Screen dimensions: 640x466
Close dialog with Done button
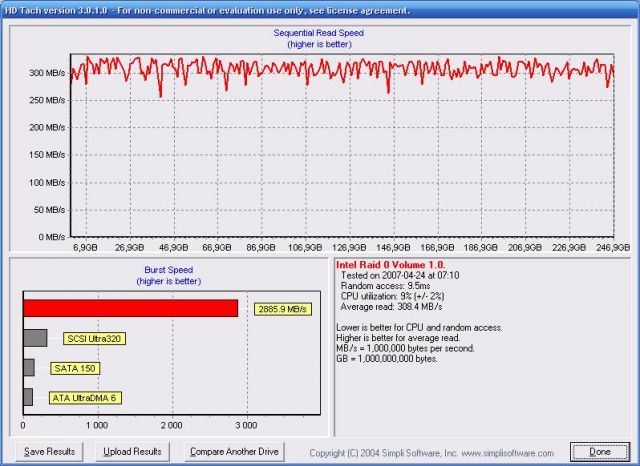[x=600, y=452]
